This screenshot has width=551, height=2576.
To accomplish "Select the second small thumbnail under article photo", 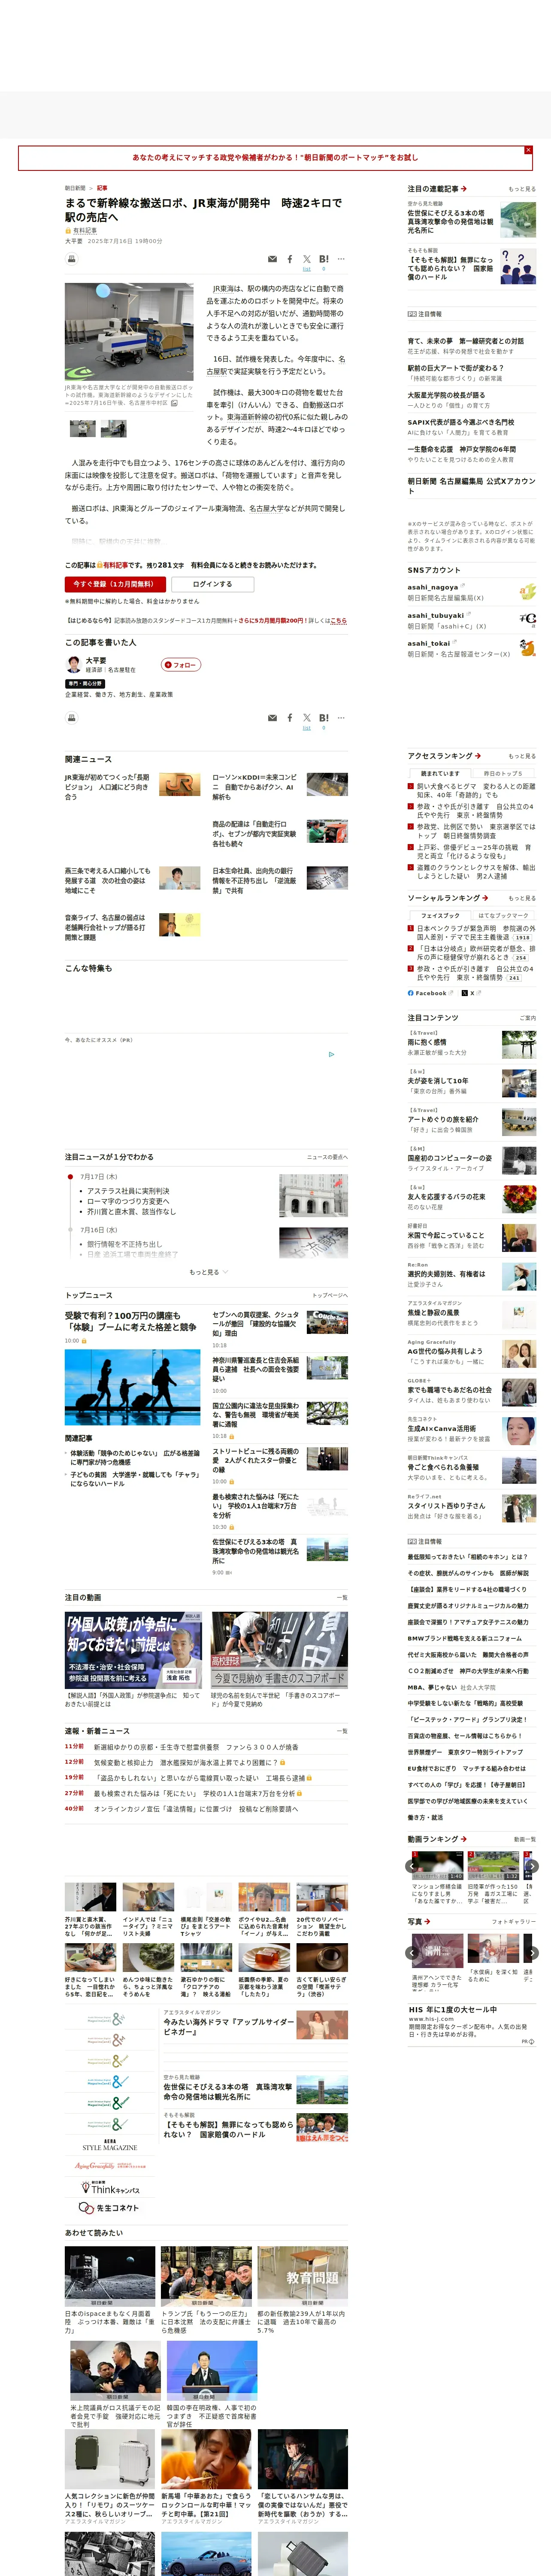I will pos(114,428).
